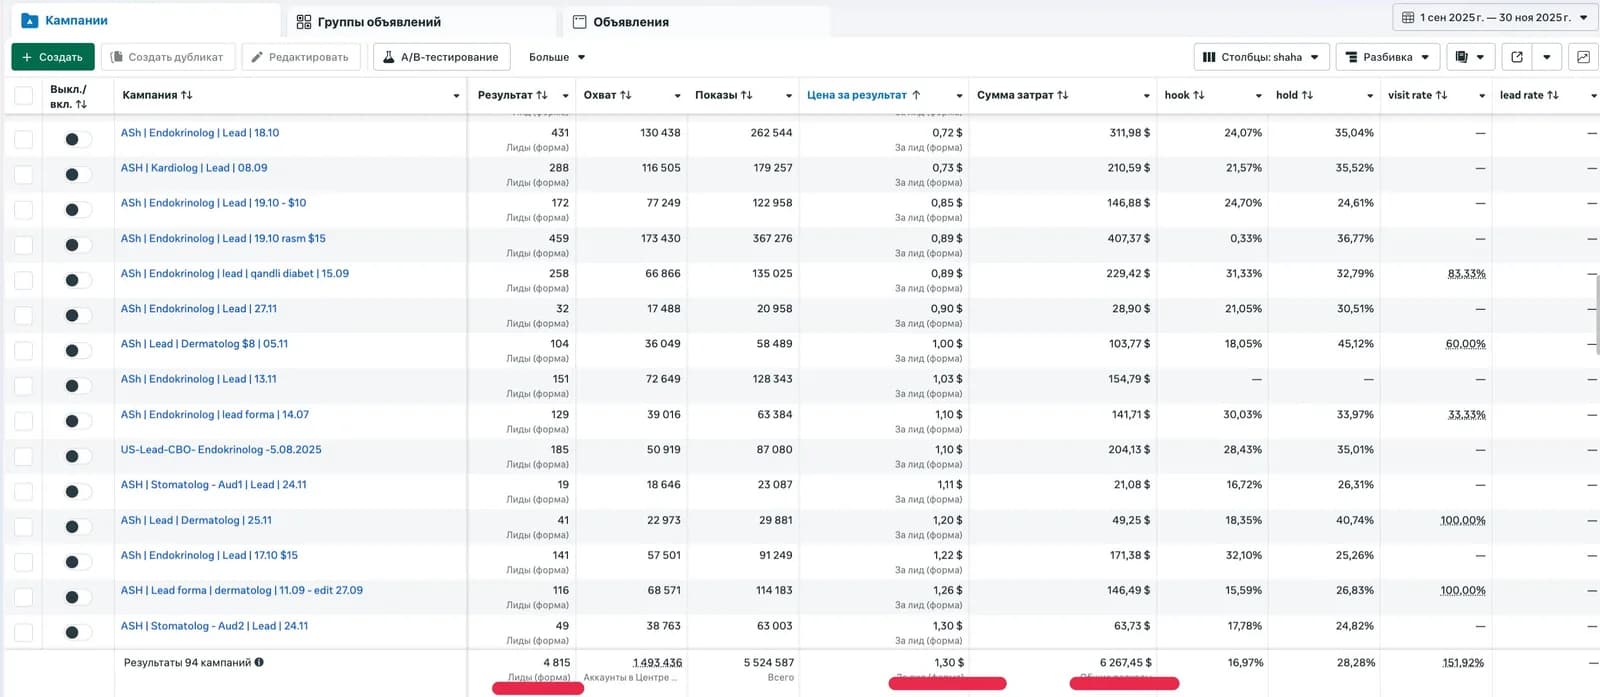Sort by Показы using its arrows icon
Image resolution: width=1600 pixels, height=697 pixels.
[x=747, y=95]
